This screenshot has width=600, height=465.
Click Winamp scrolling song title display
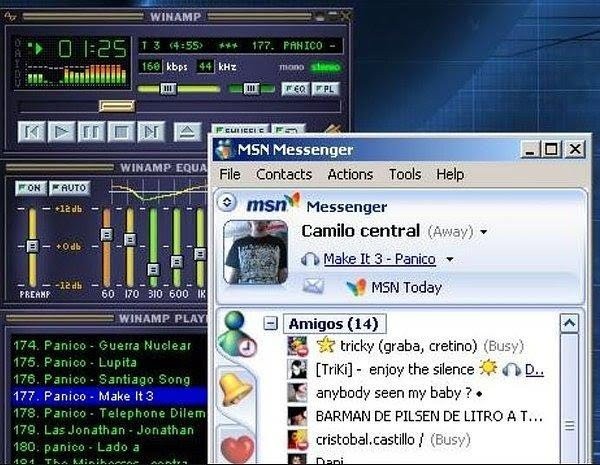tap(240, 46)
